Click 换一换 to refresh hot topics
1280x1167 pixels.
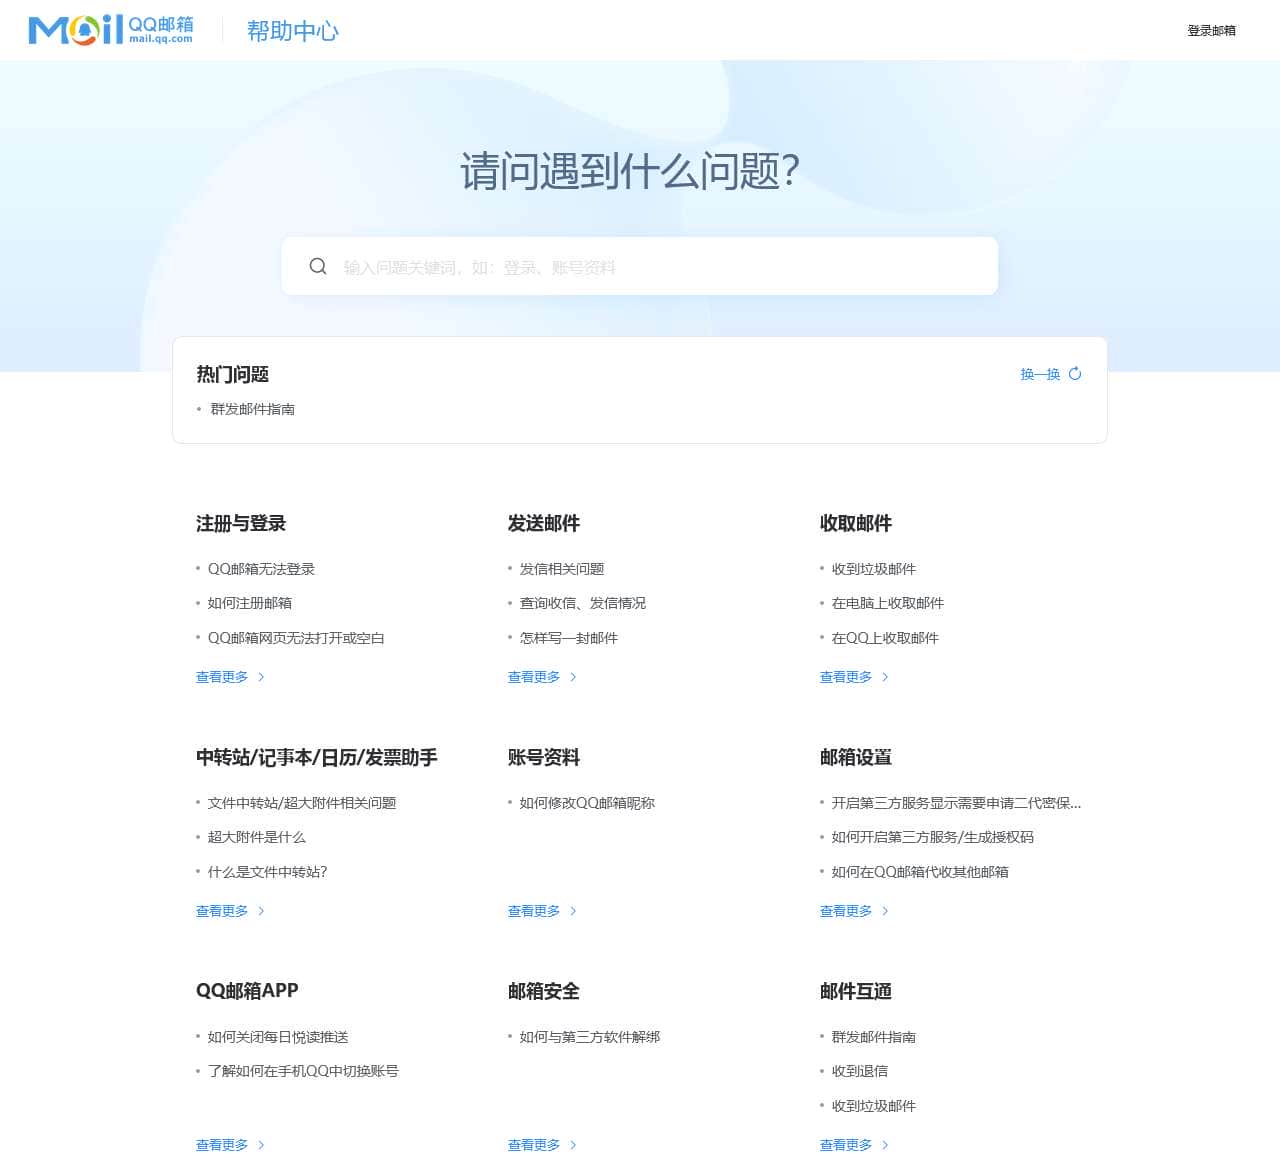1039,374
